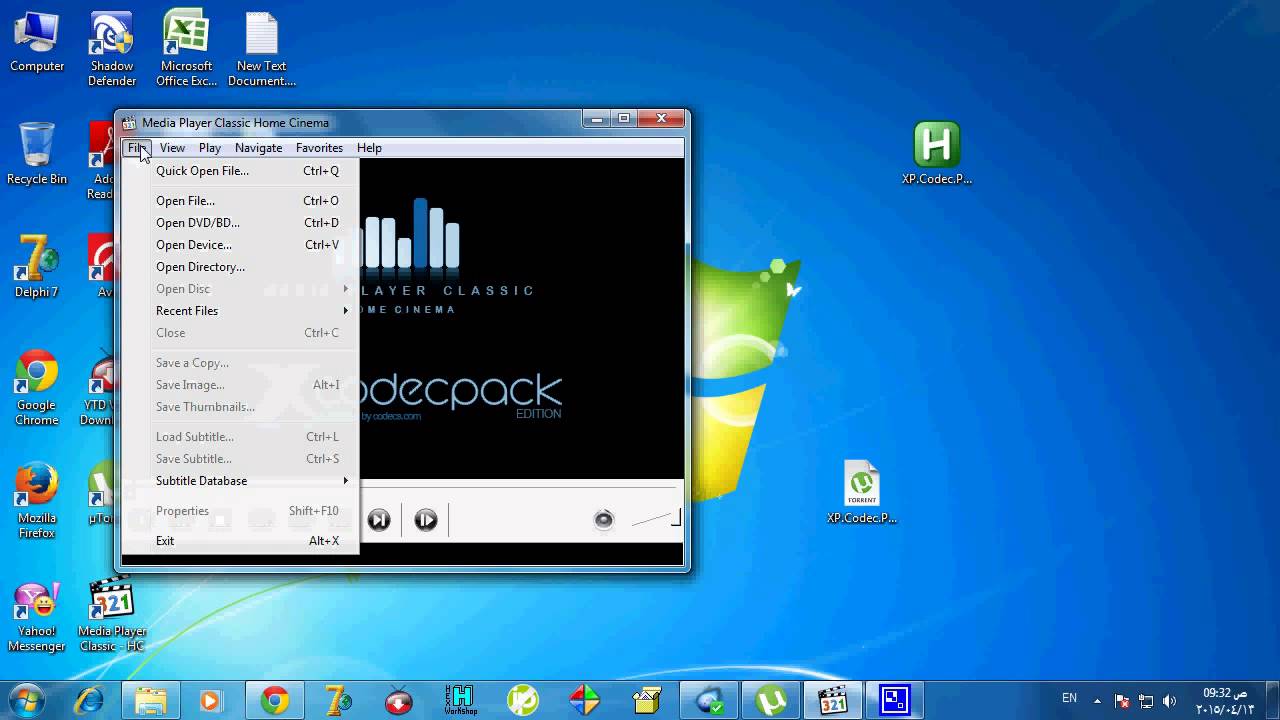The width and height of the screenshot is (1280, 720).
Task: Click the Step frame playback button
Action: [426, 520]
